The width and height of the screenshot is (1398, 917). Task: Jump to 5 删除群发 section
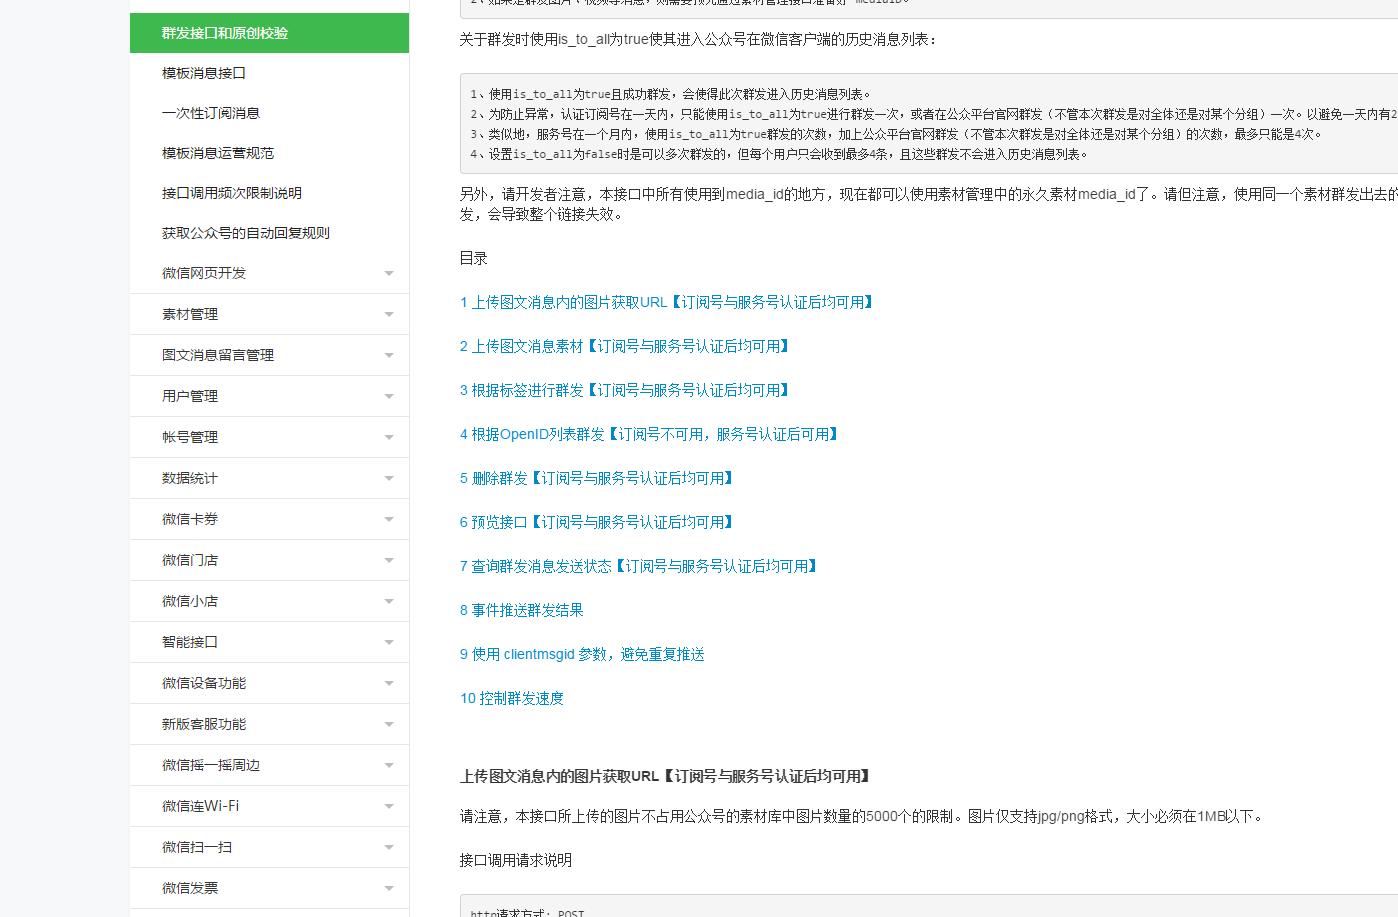click(598, 478)
